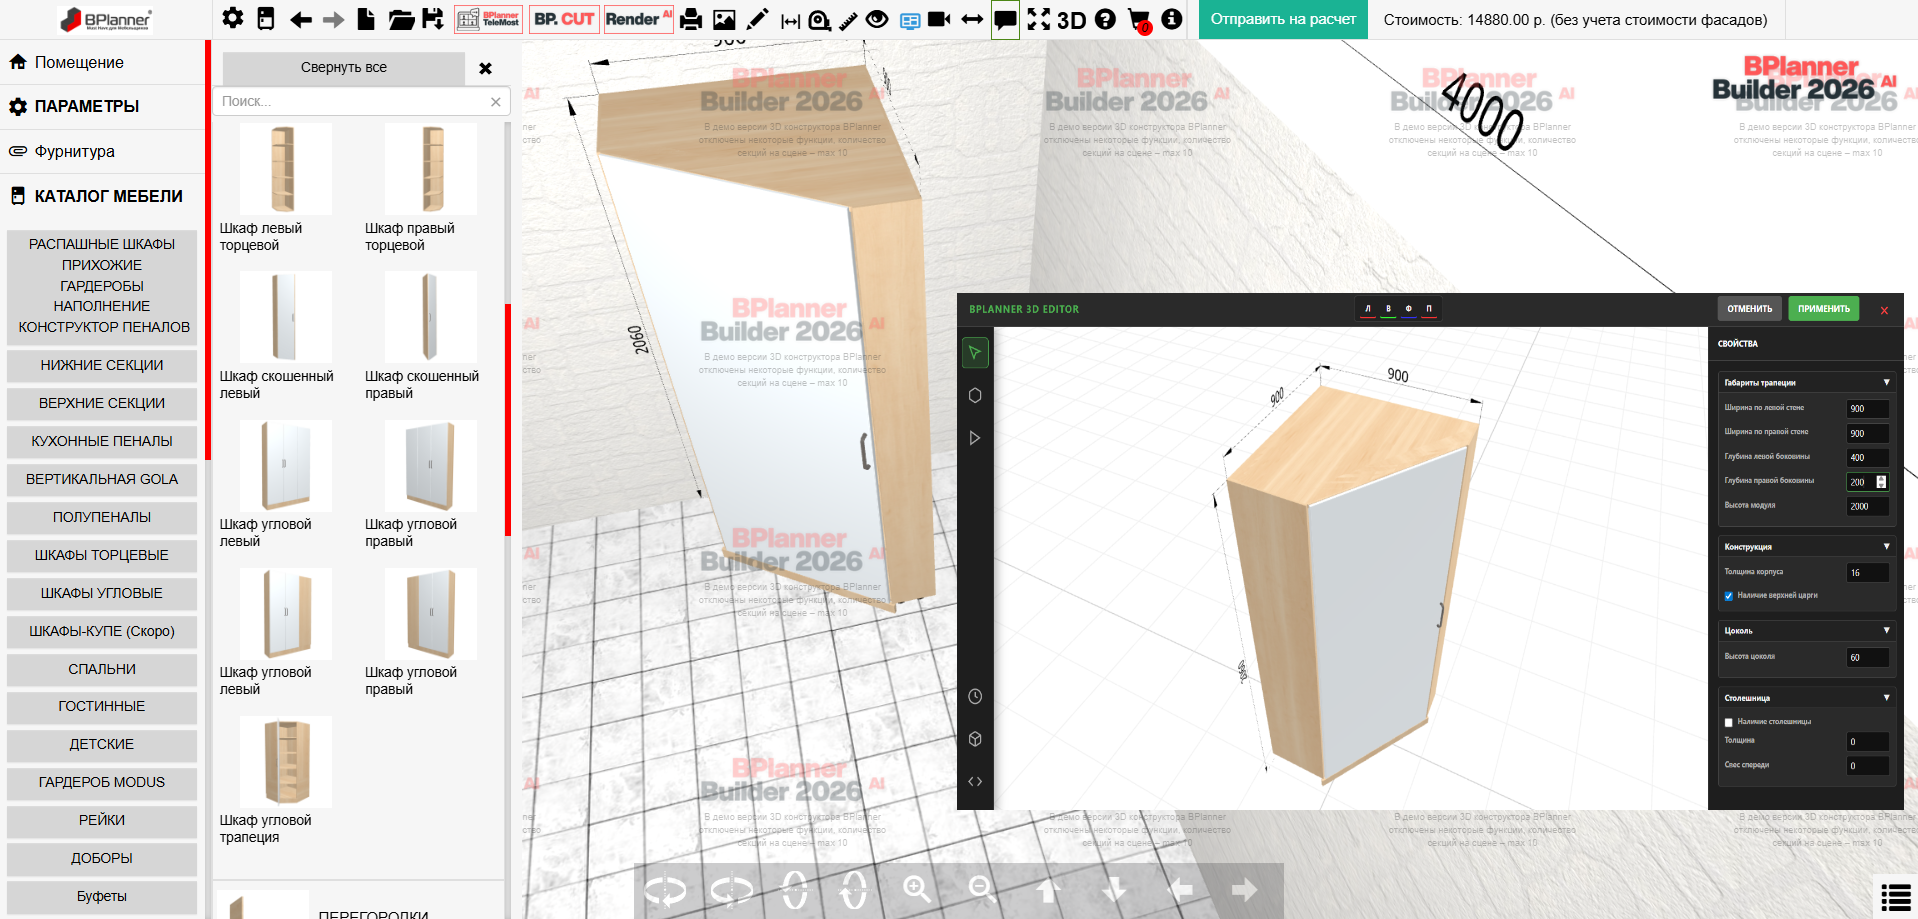This screenshot has height=919, width=1918.
Task: Click ОТМЕНИТЬ in 3D editor
Action: (1749, 309)
